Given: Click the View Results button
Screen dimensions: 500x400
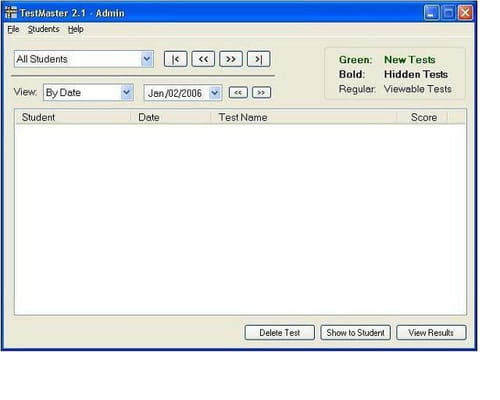Looking at the screenshot, I should pyautogui.click(x=431, y=333).
